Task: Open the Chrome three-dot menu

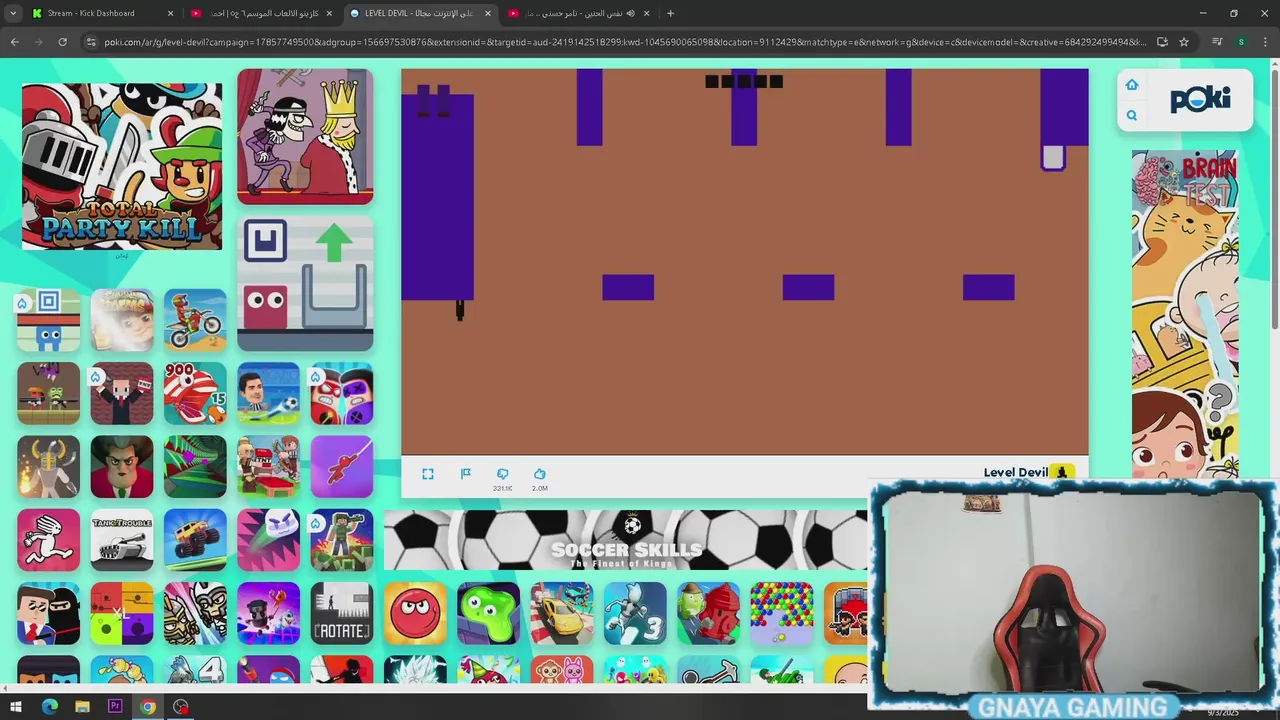Action: click(1265, 42)
